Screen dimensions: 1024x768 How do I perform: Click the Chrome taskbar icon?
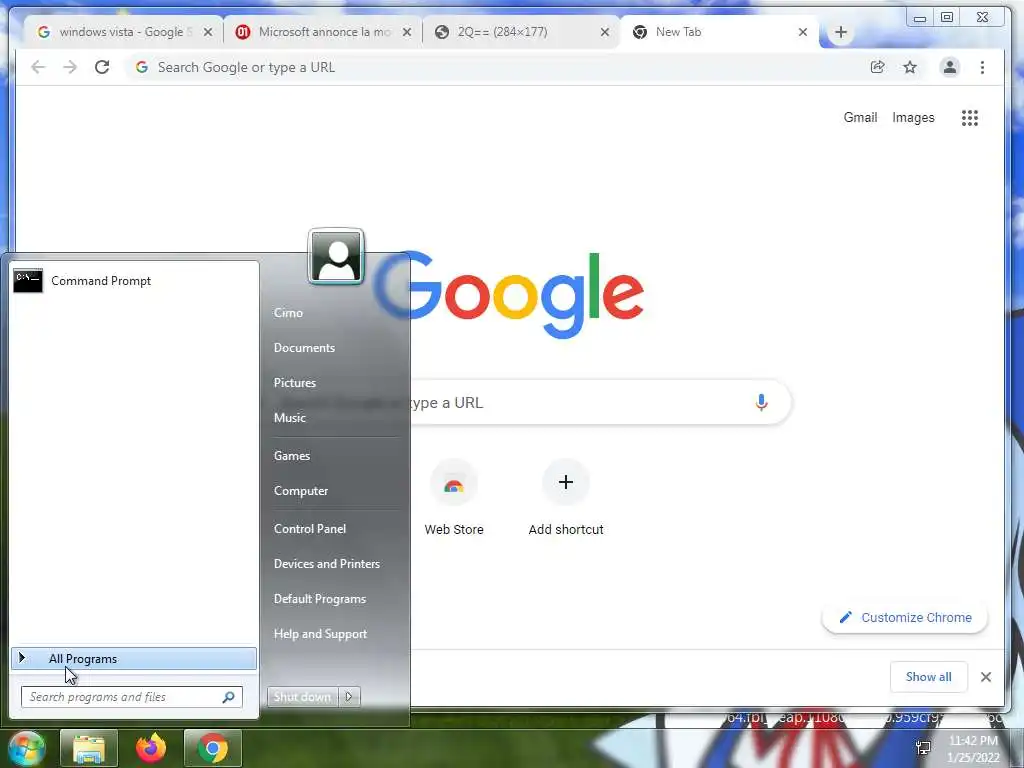point(213,748)
